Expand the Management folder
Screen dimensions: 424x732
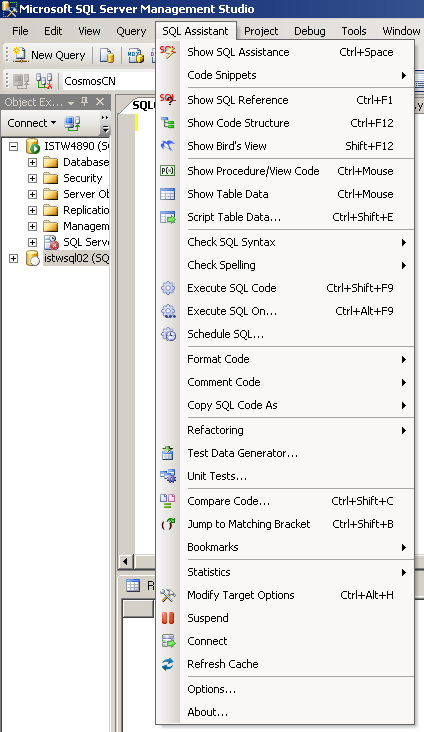click(32, 226)
